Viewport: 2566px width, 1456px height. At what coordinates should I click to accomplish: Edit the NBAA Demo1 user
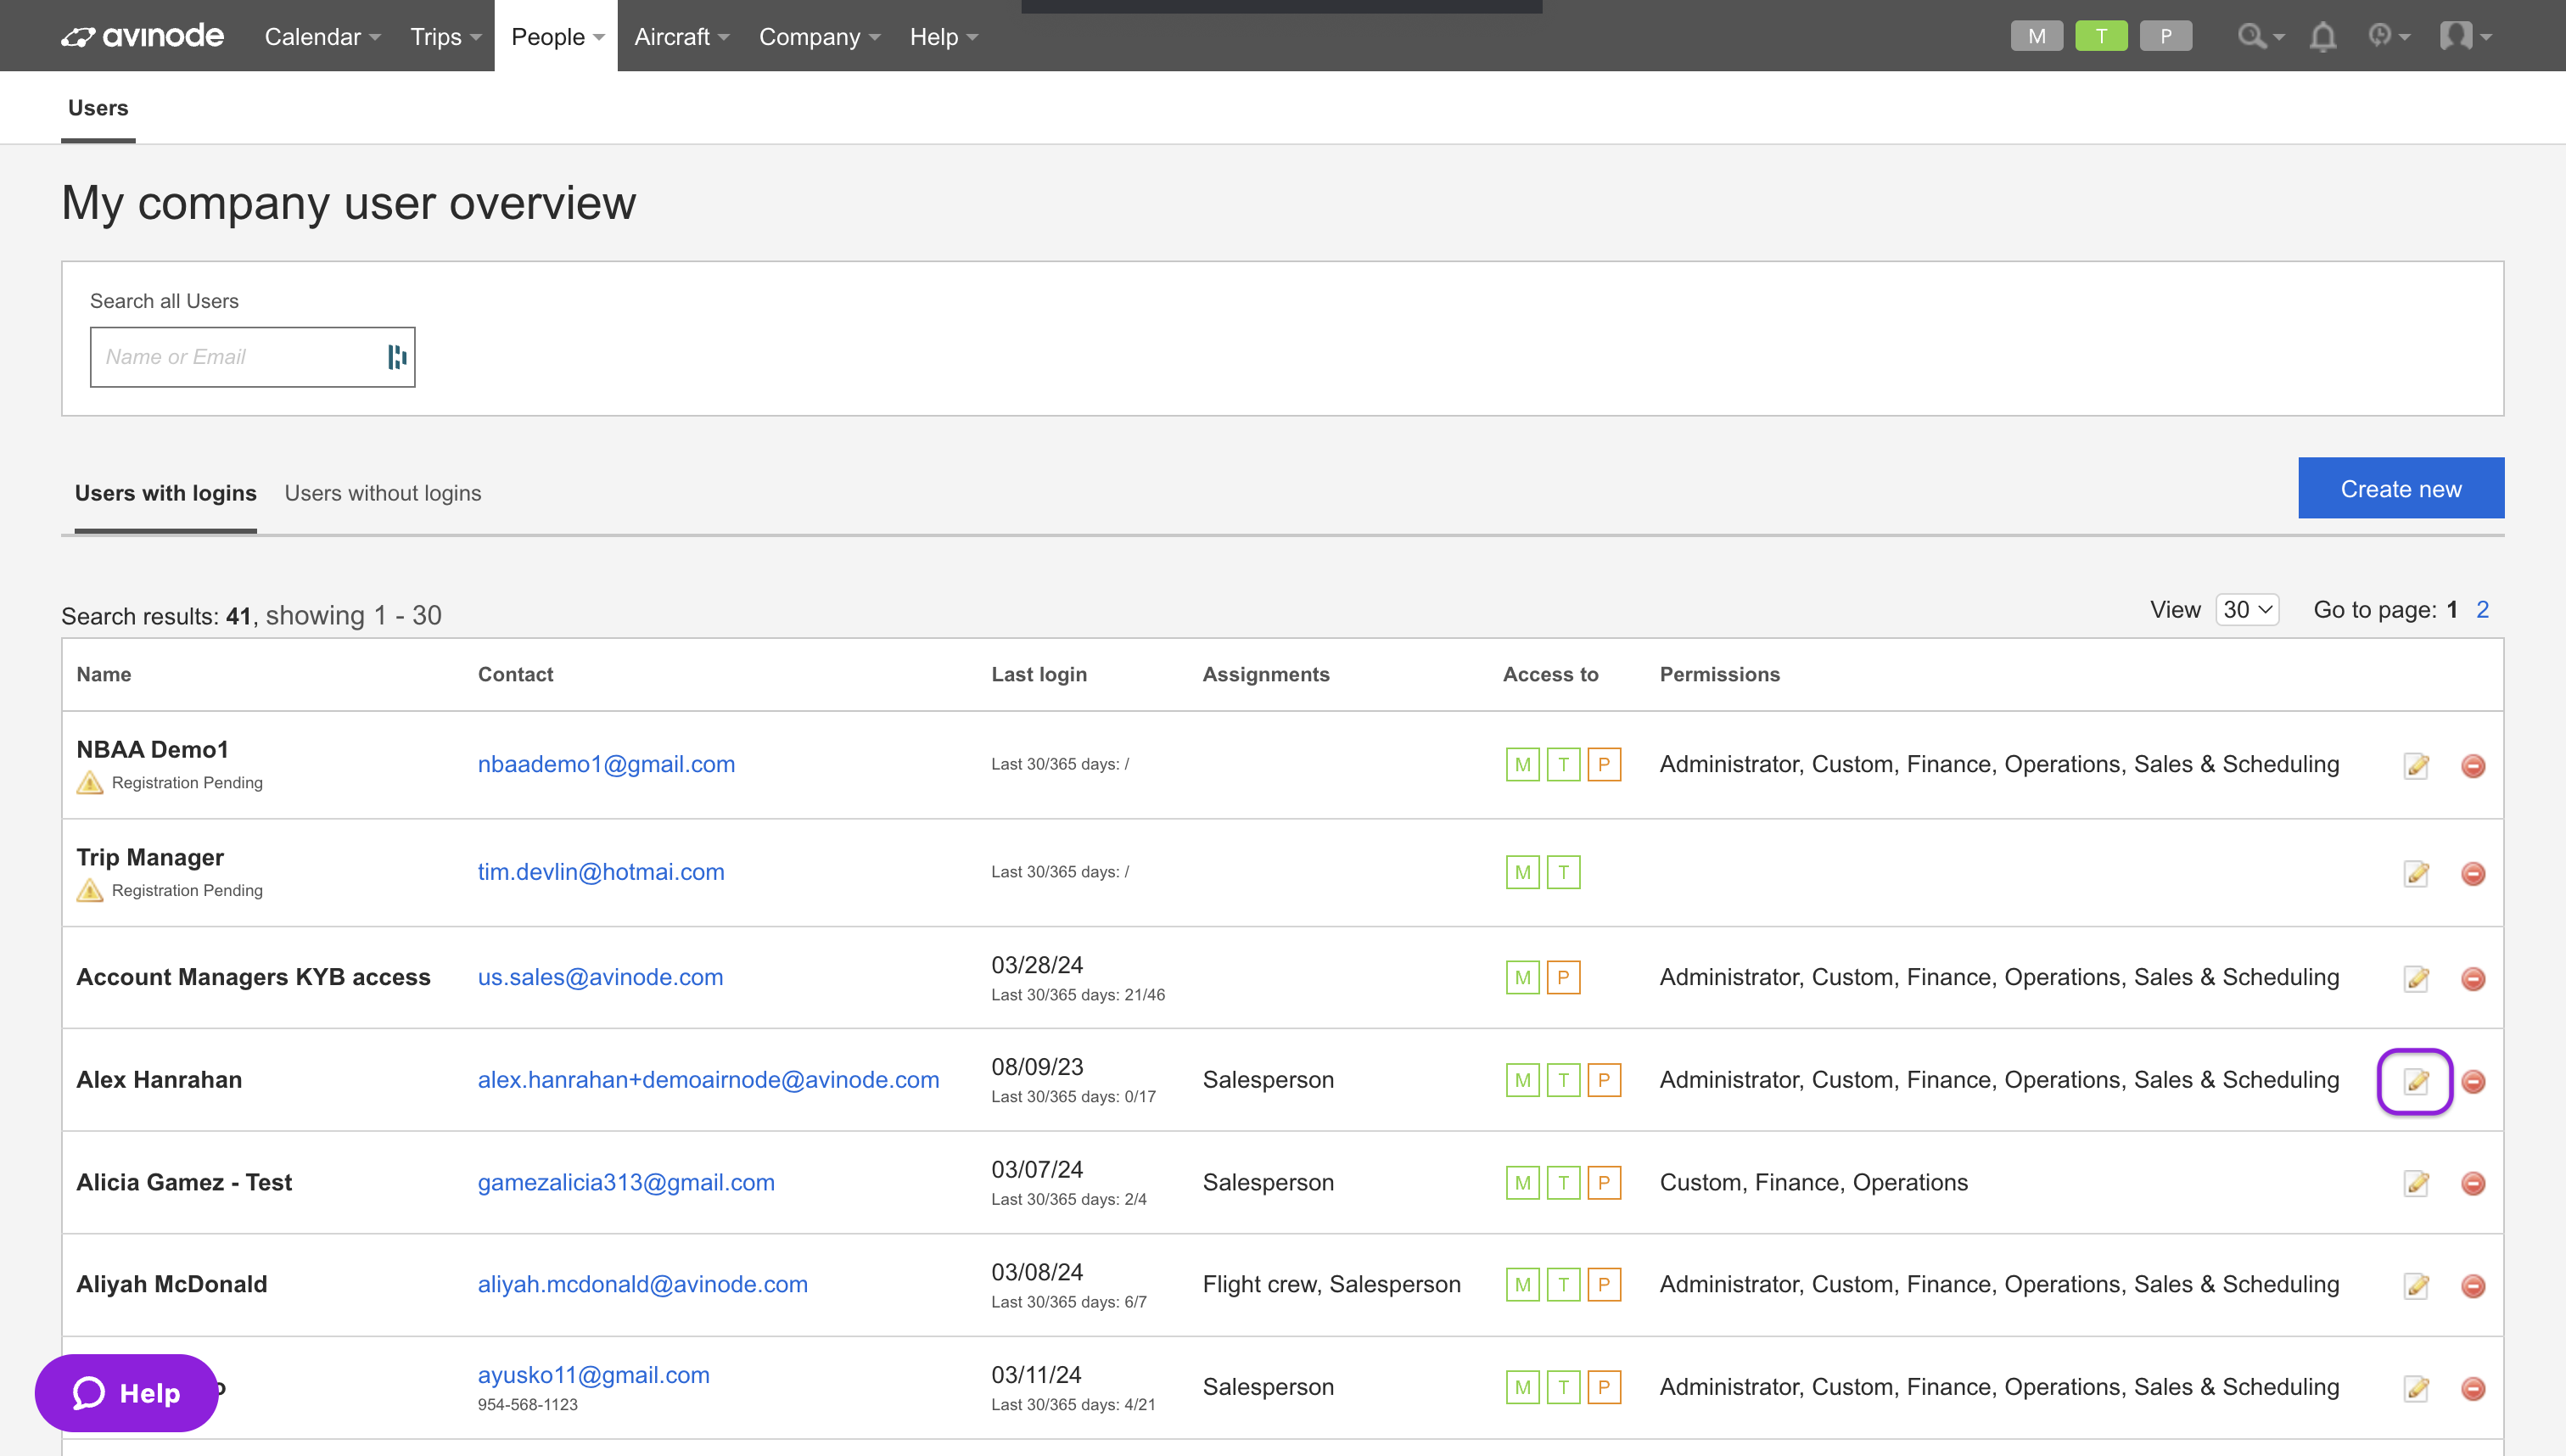tap(2416, 766)
